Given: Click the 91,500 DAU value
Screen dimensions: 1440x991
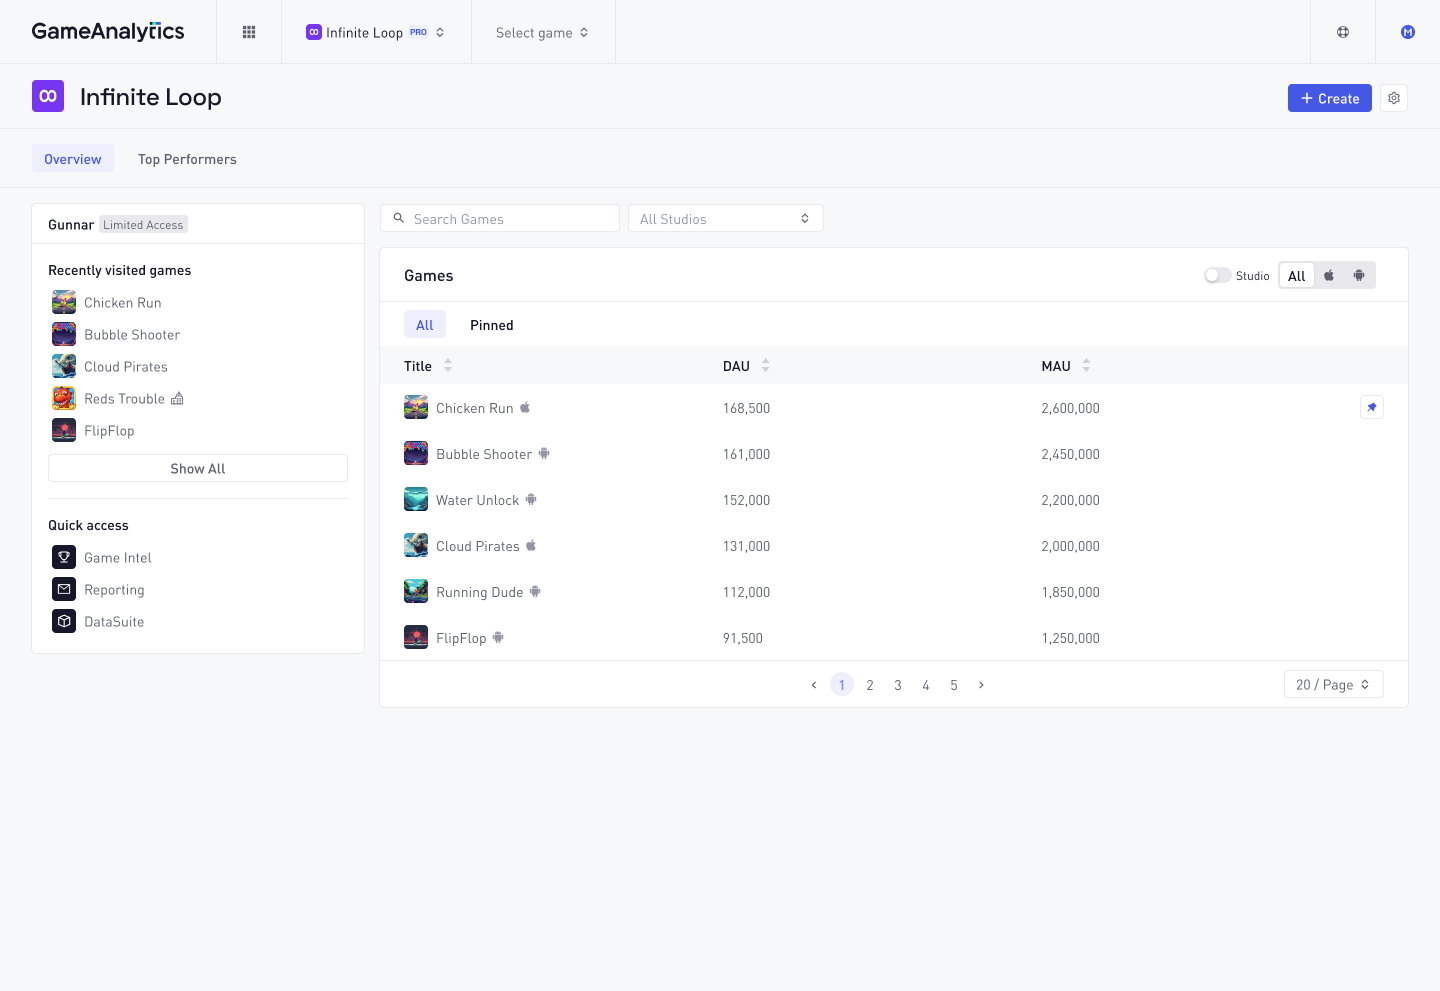Looking at the screenshot, I should [x=743, y=638].
